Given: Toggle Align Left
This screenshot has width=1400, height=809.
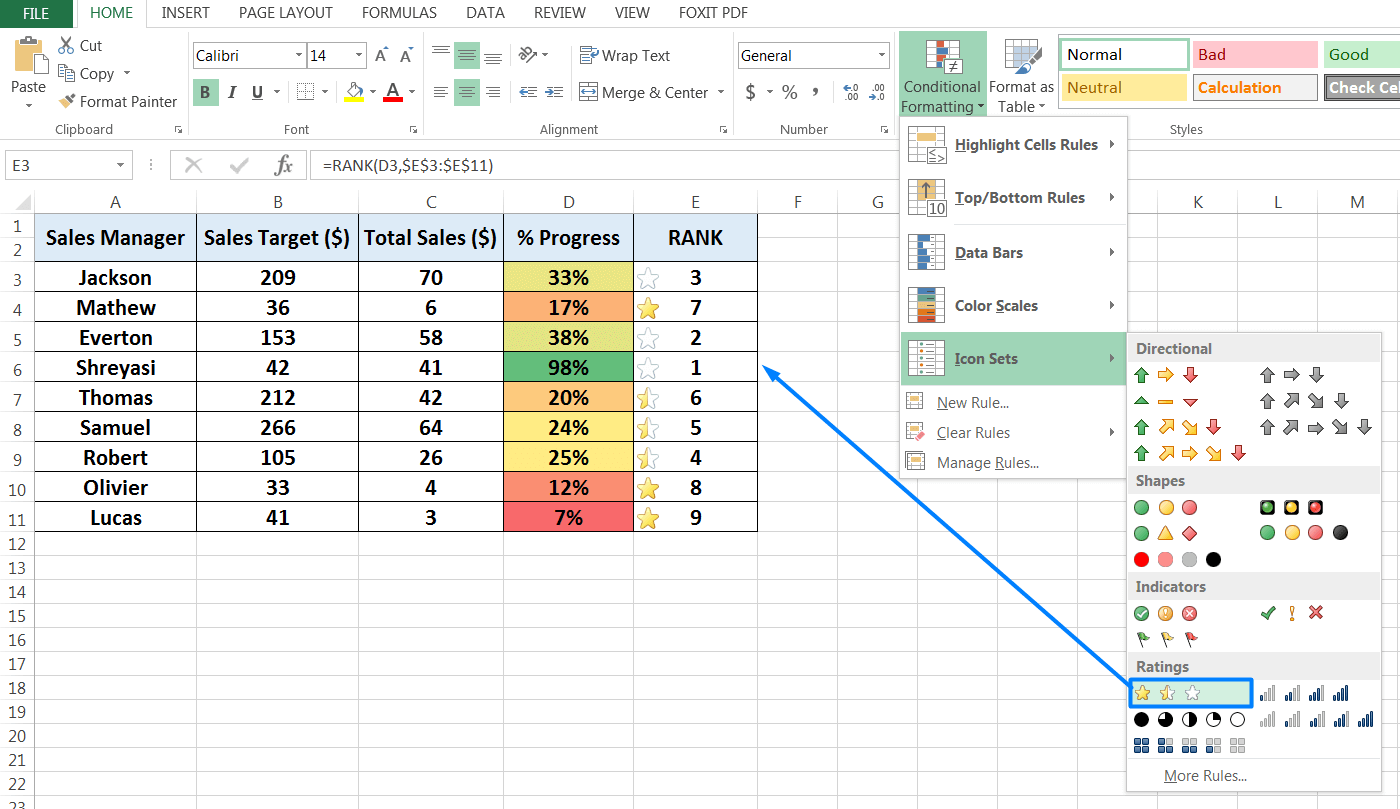Looking at the screenshot, I should (441, 93).
